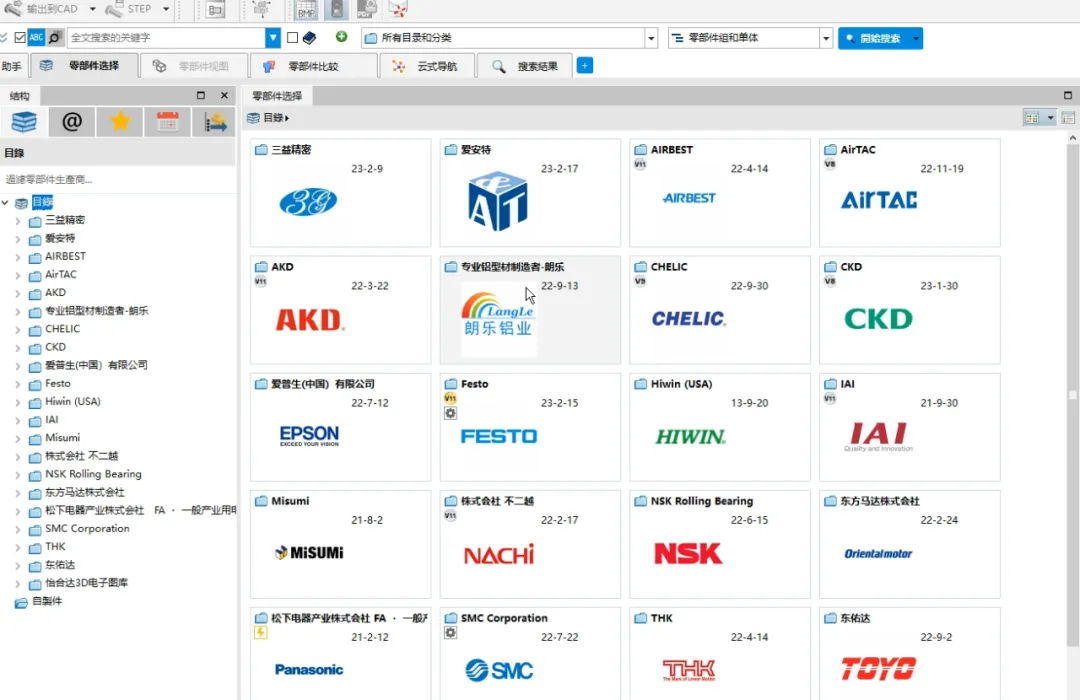Viewport: 1080px width, 700px height.
Task: Open the export to CAD dropdown arrow
Action: coord(92,9)
